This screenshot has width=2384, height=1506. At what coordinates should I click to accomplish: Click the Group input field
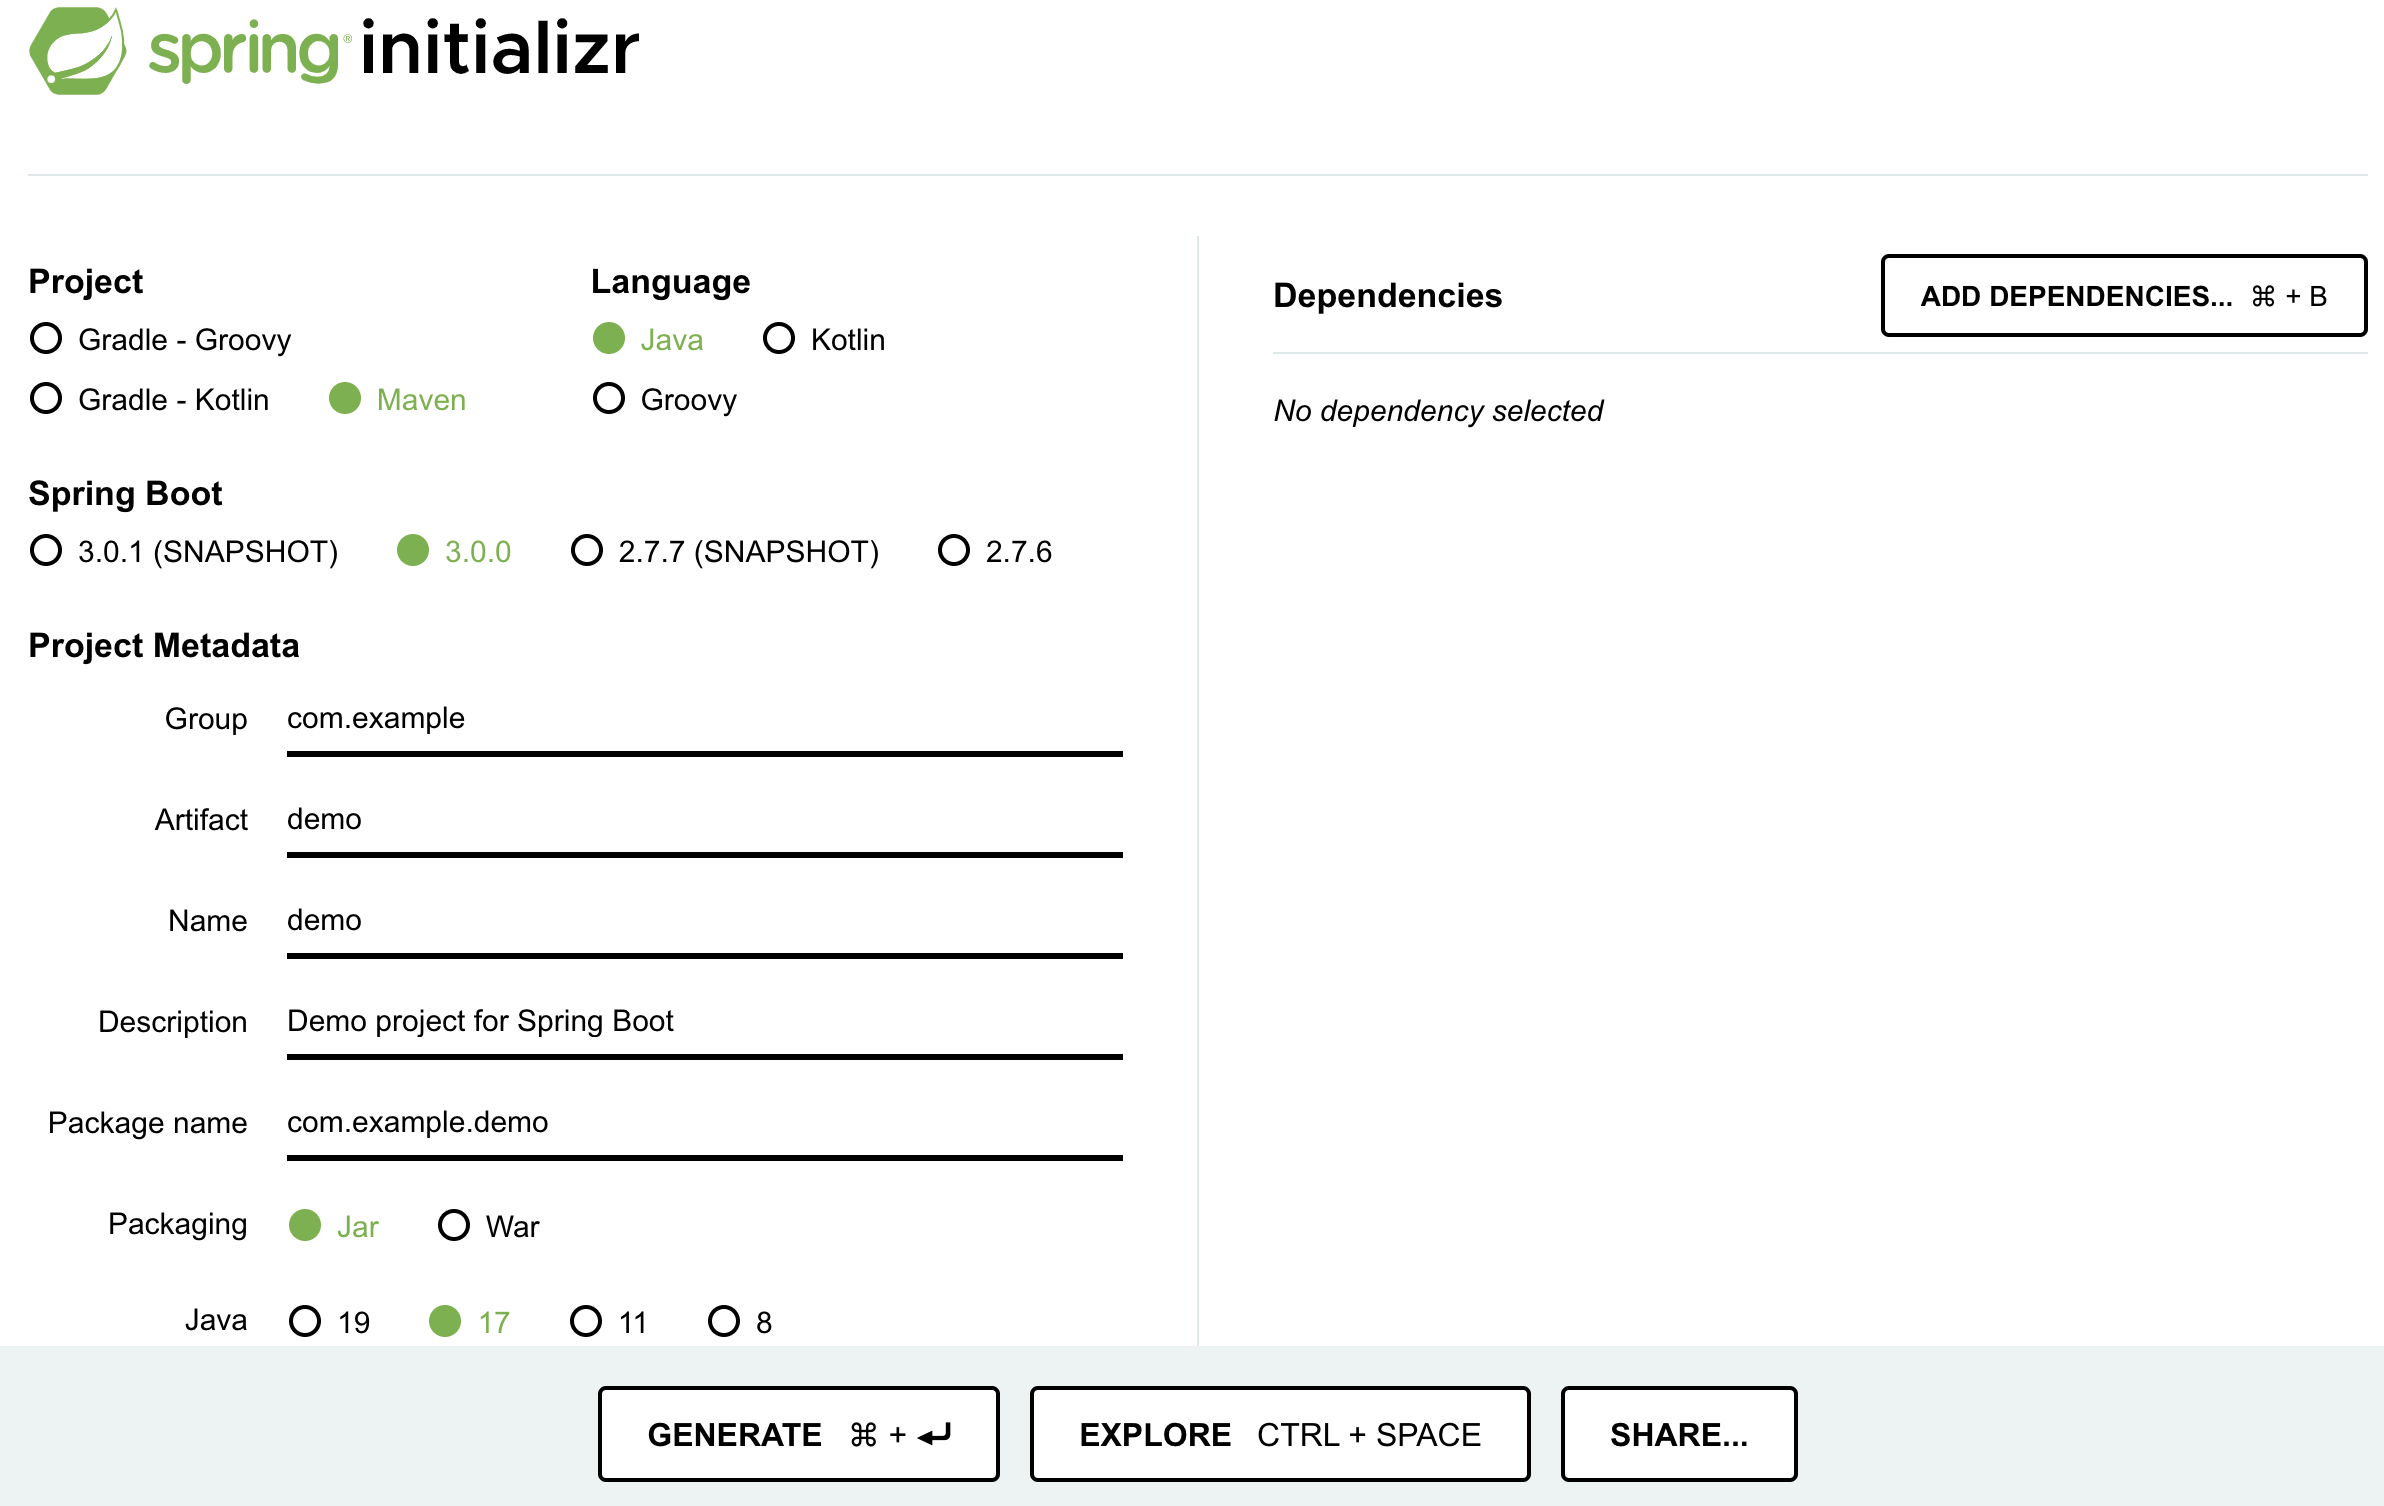point(704,719)
